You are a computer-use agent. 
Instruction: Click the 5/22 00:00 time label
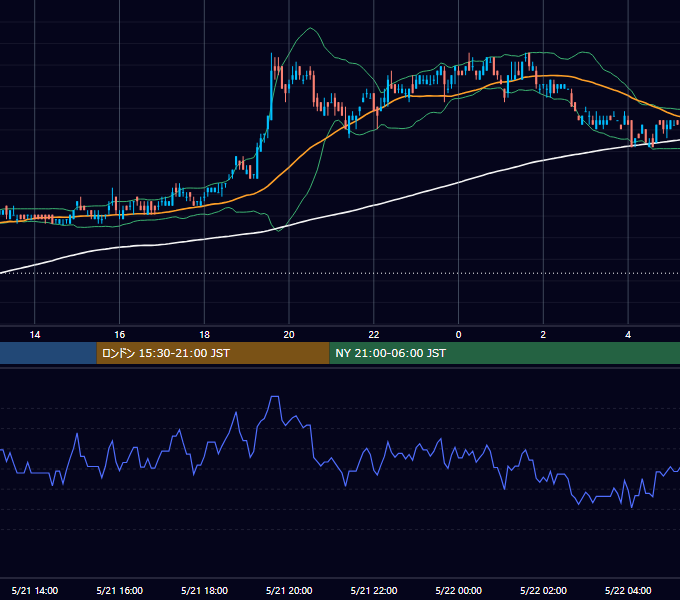click(x=458, y=590)
